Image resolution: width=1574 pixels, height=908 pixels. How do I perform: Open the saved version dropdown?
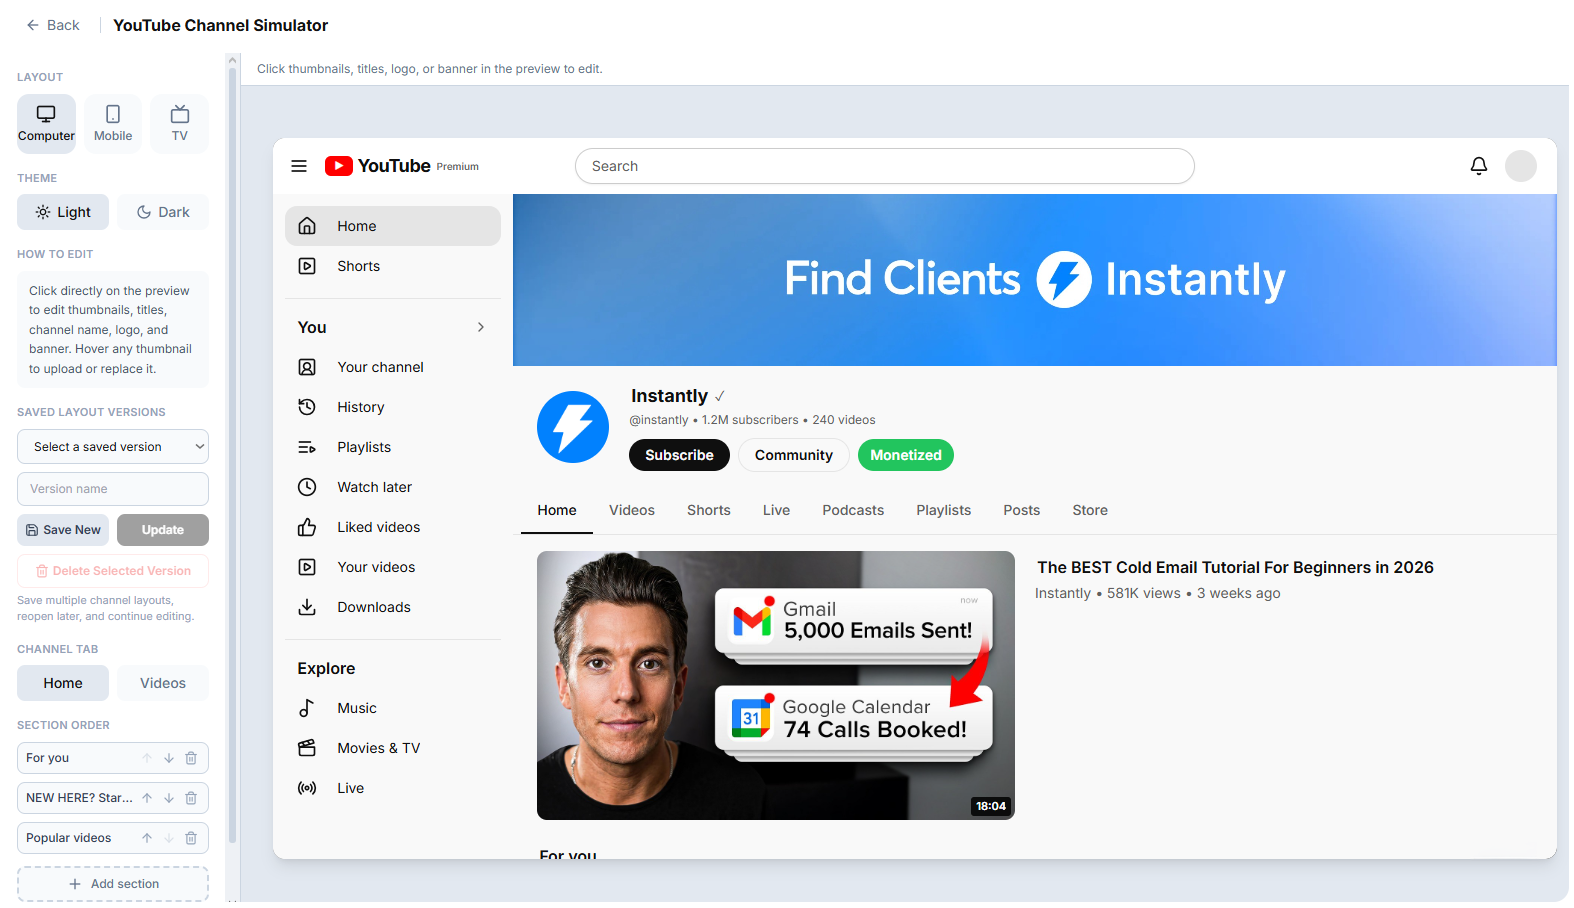(x=113, y=447)
